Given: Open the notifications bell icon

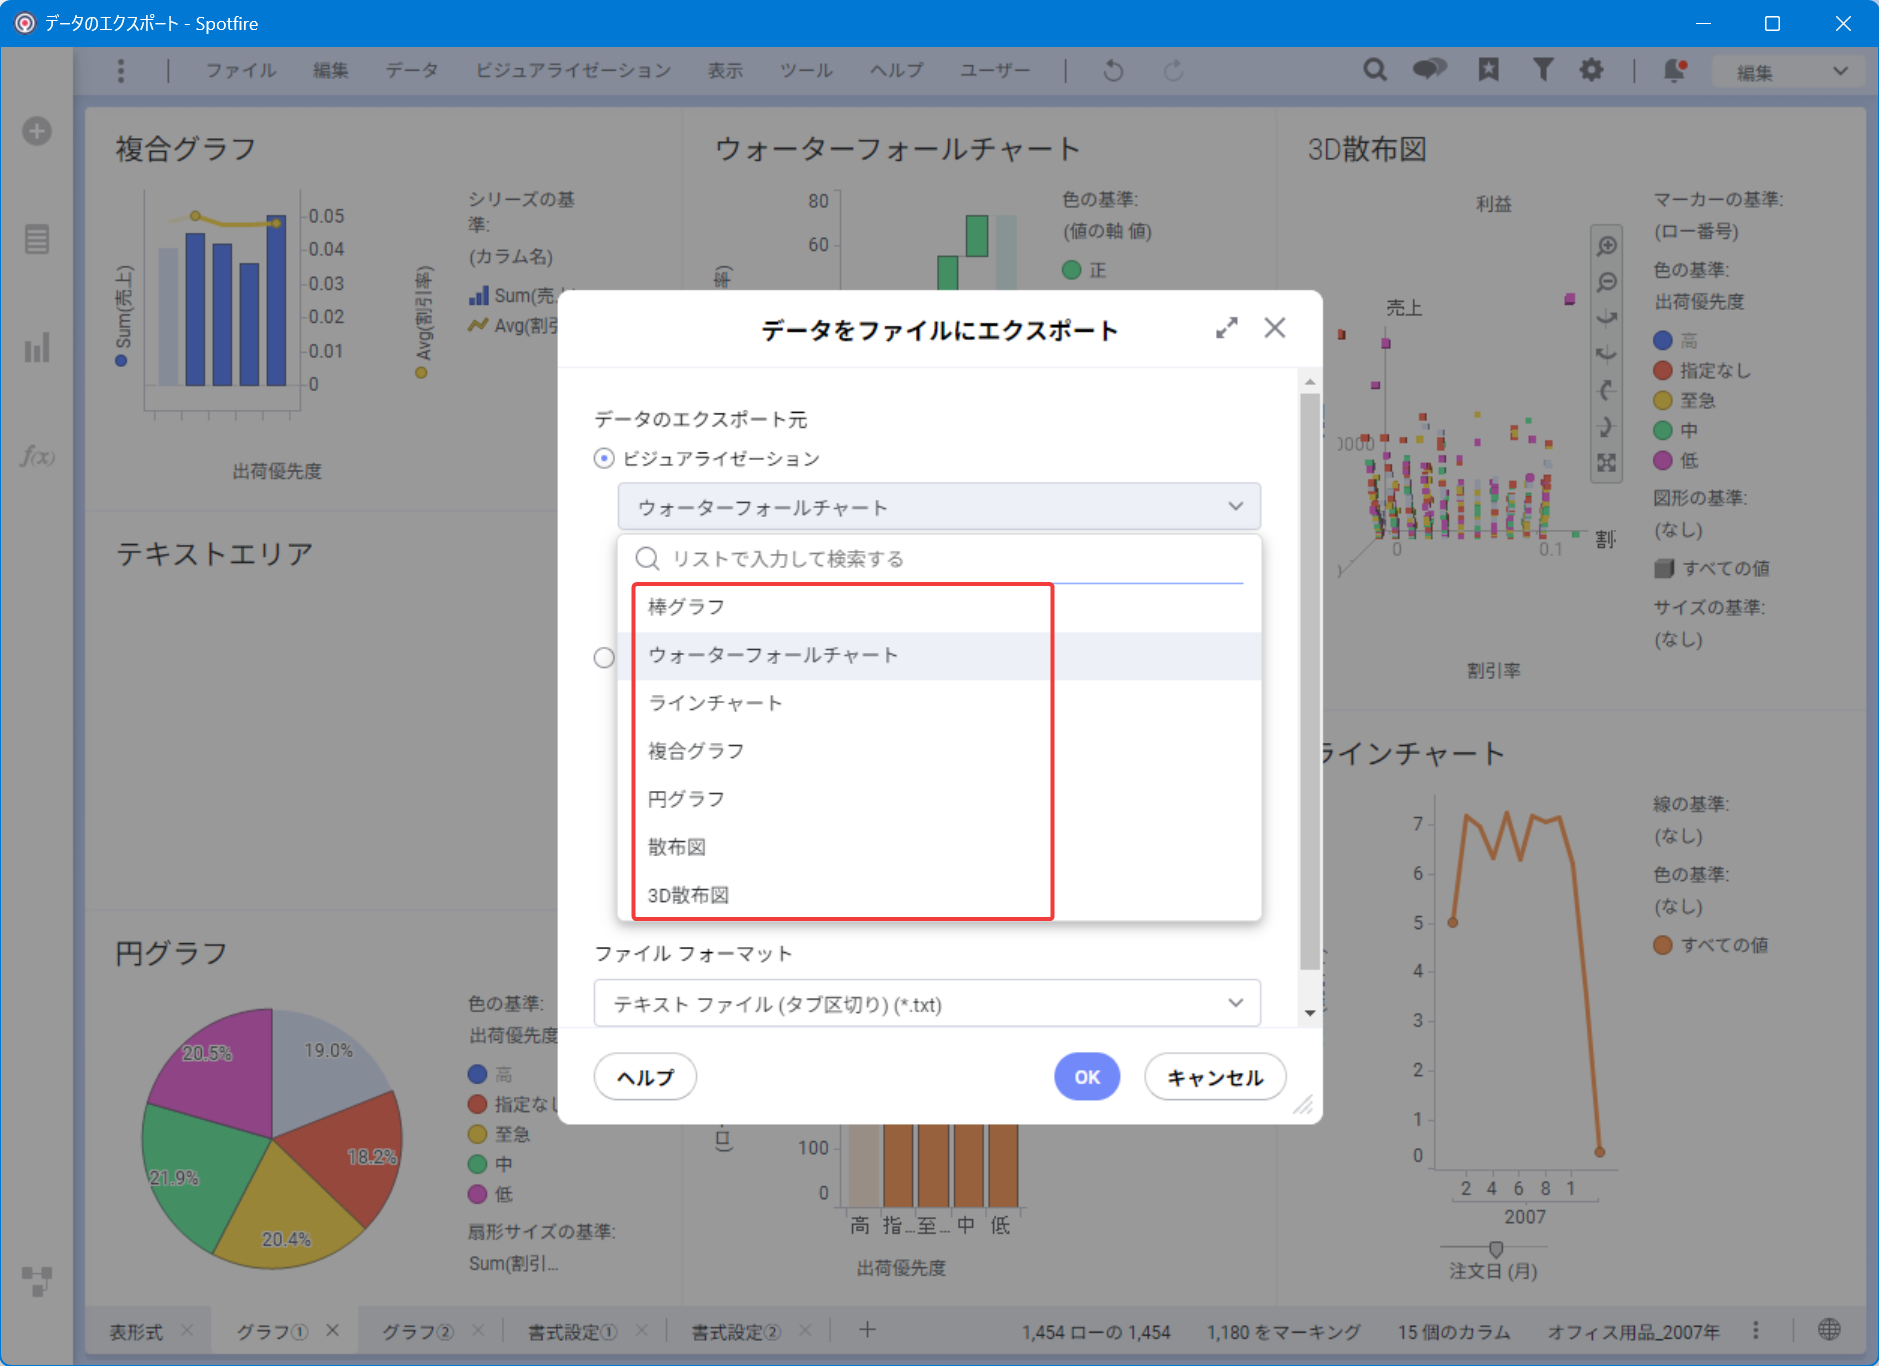Looking at the screenshot, I should click(x=1675, y=70).
